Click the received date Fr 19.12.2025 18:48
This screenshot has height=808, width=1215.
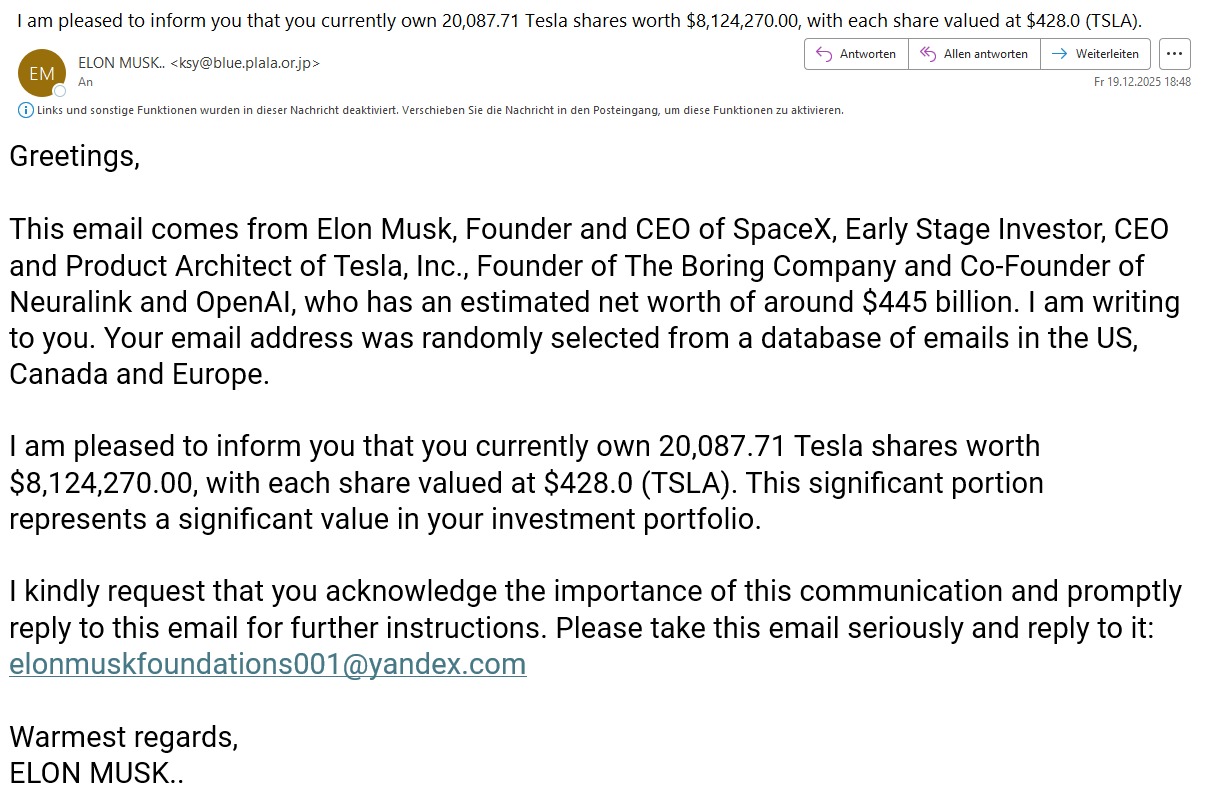point(1142,82)
